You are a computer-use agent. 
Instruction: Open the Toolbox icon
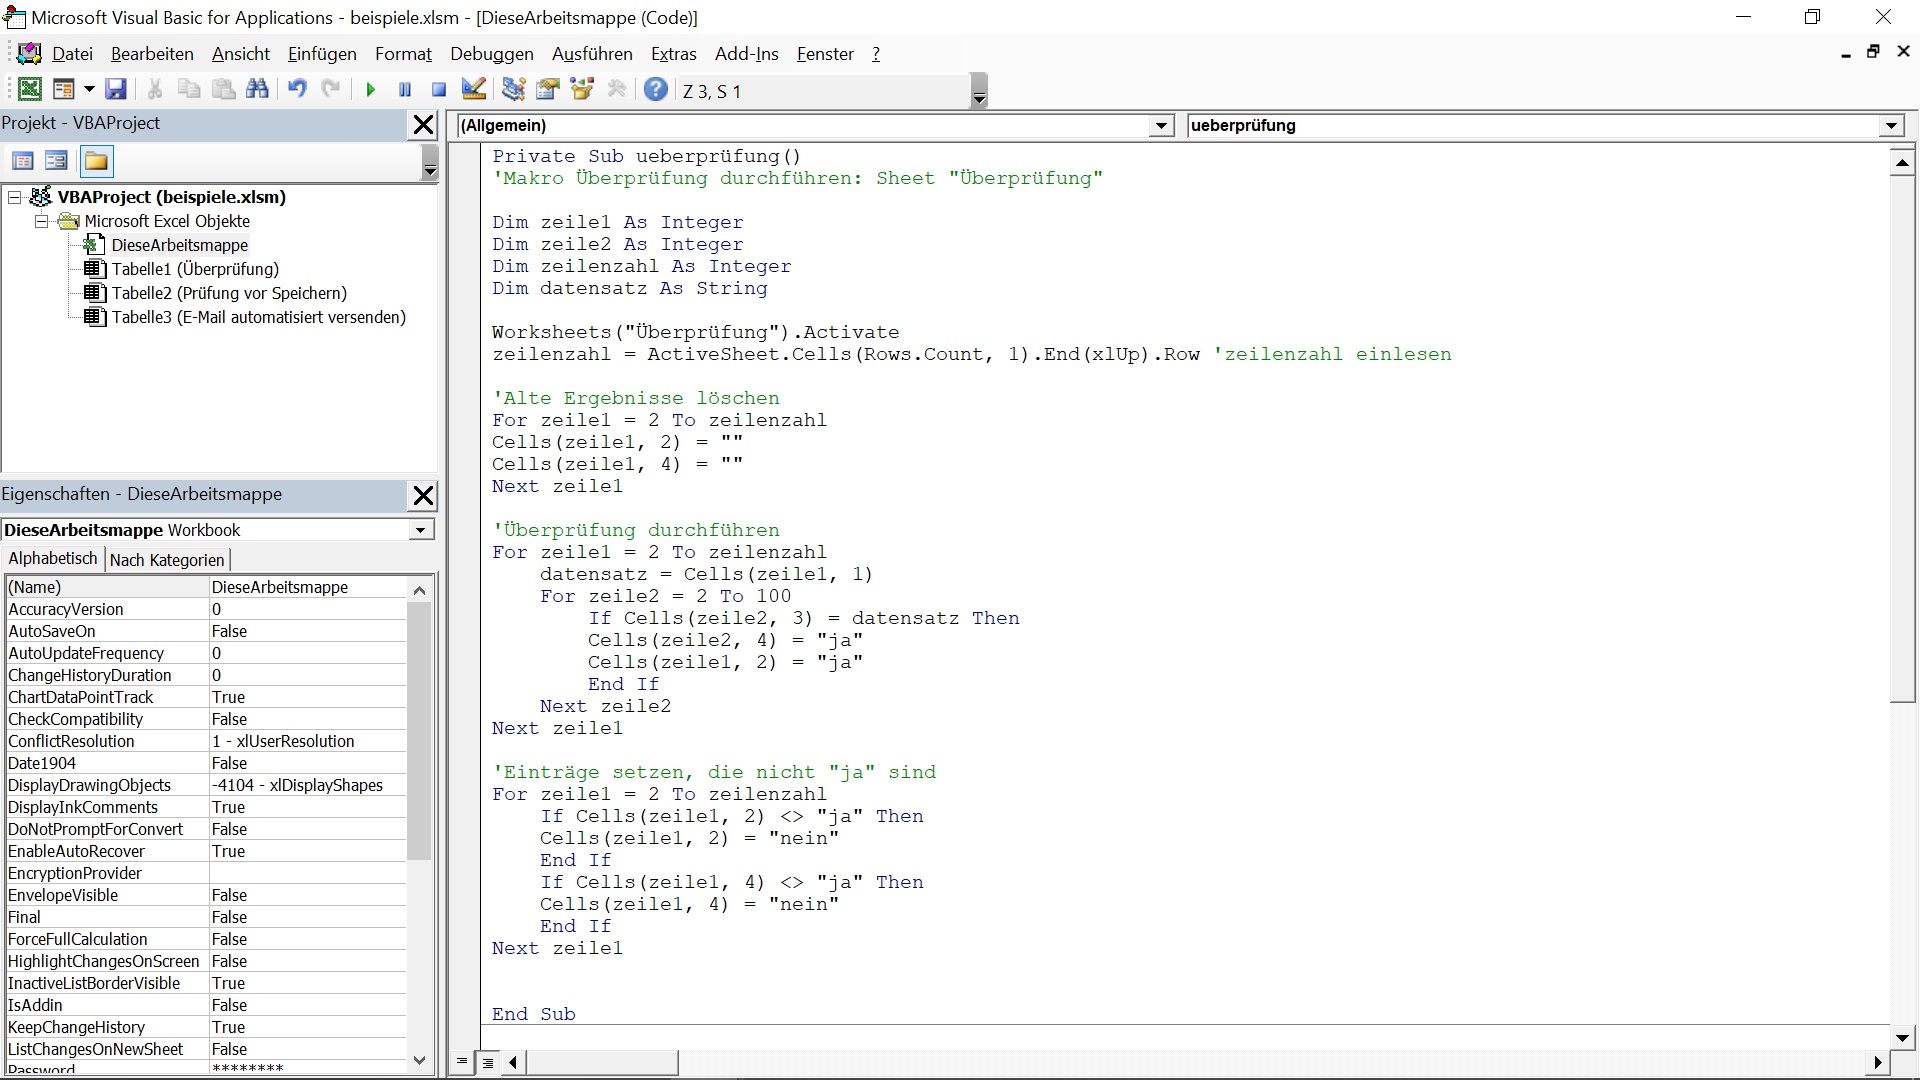(x=617, y=90)
